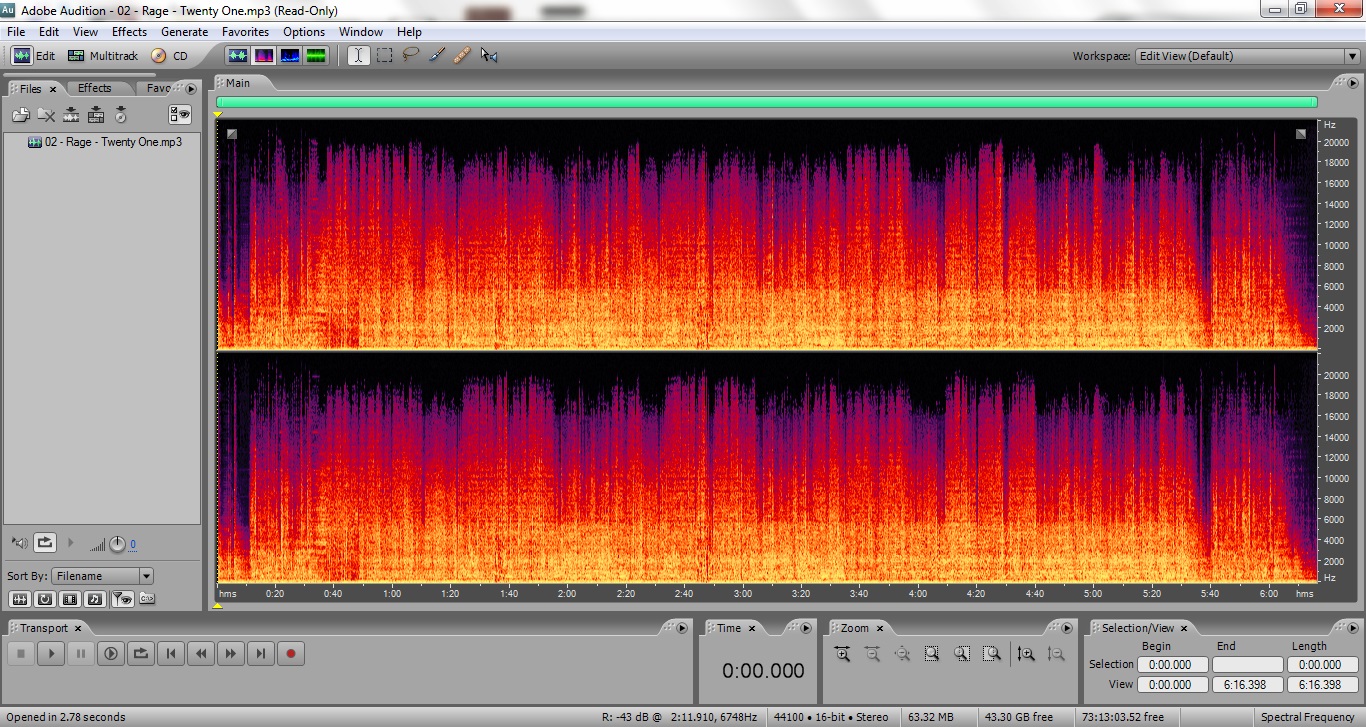Switch to Spectral Frequency Display view
Viewport: 1366px width, 727px height.
tap(265, 56)
